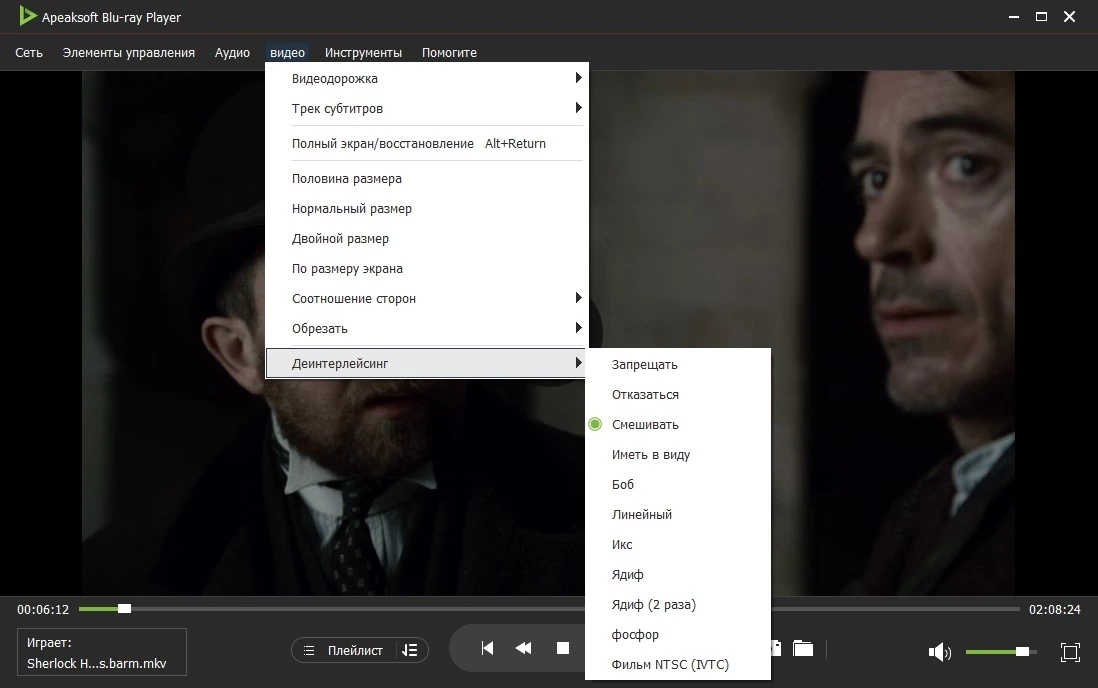Maximize the player window

click(1041, 17)
